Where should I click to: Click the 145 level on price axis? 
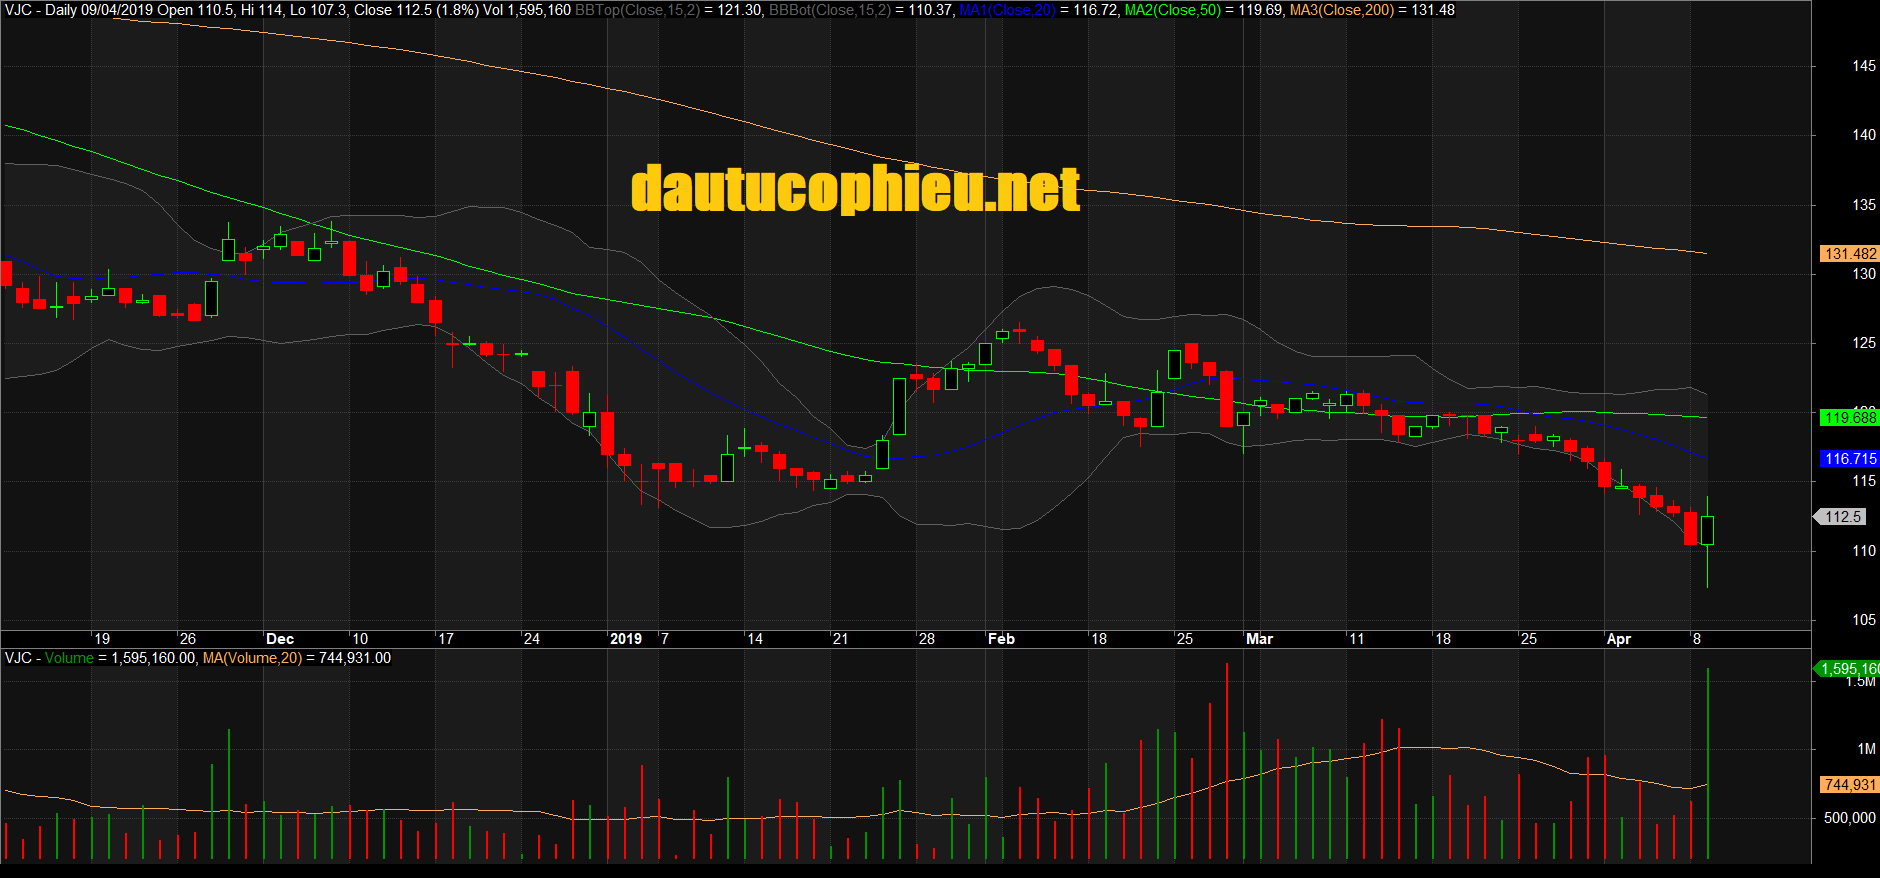pos(1863,66)
